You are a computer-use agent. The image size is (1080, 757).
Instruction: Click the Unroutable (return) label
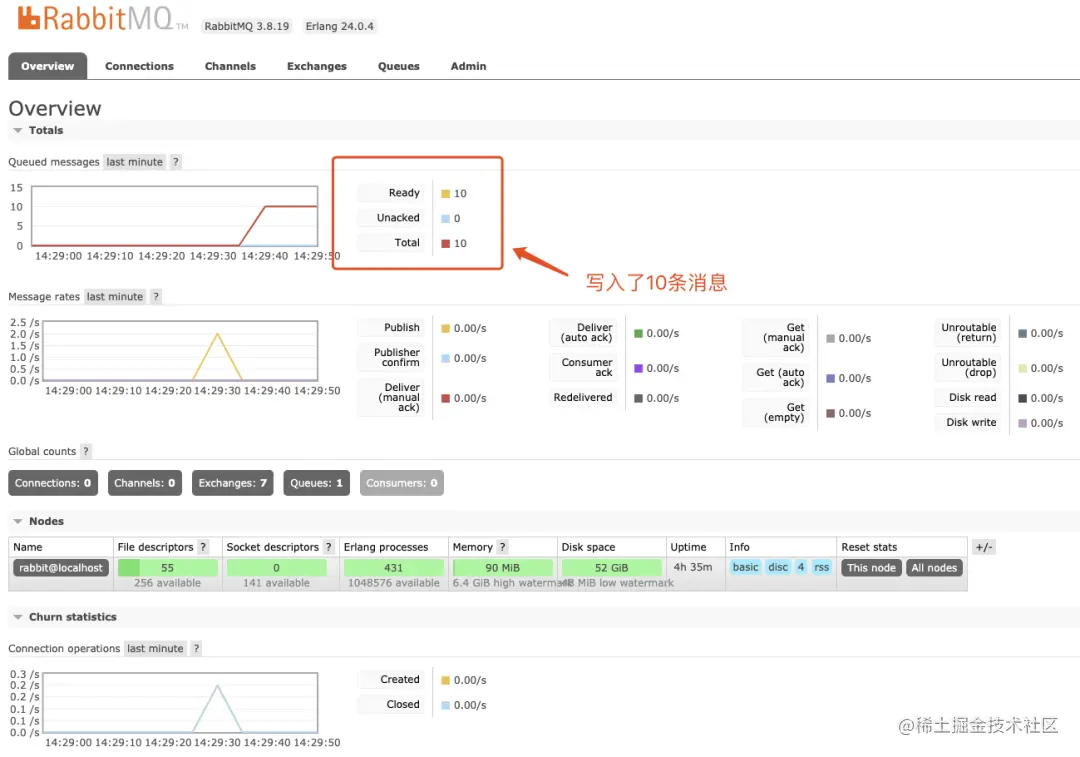click(968, 333)
